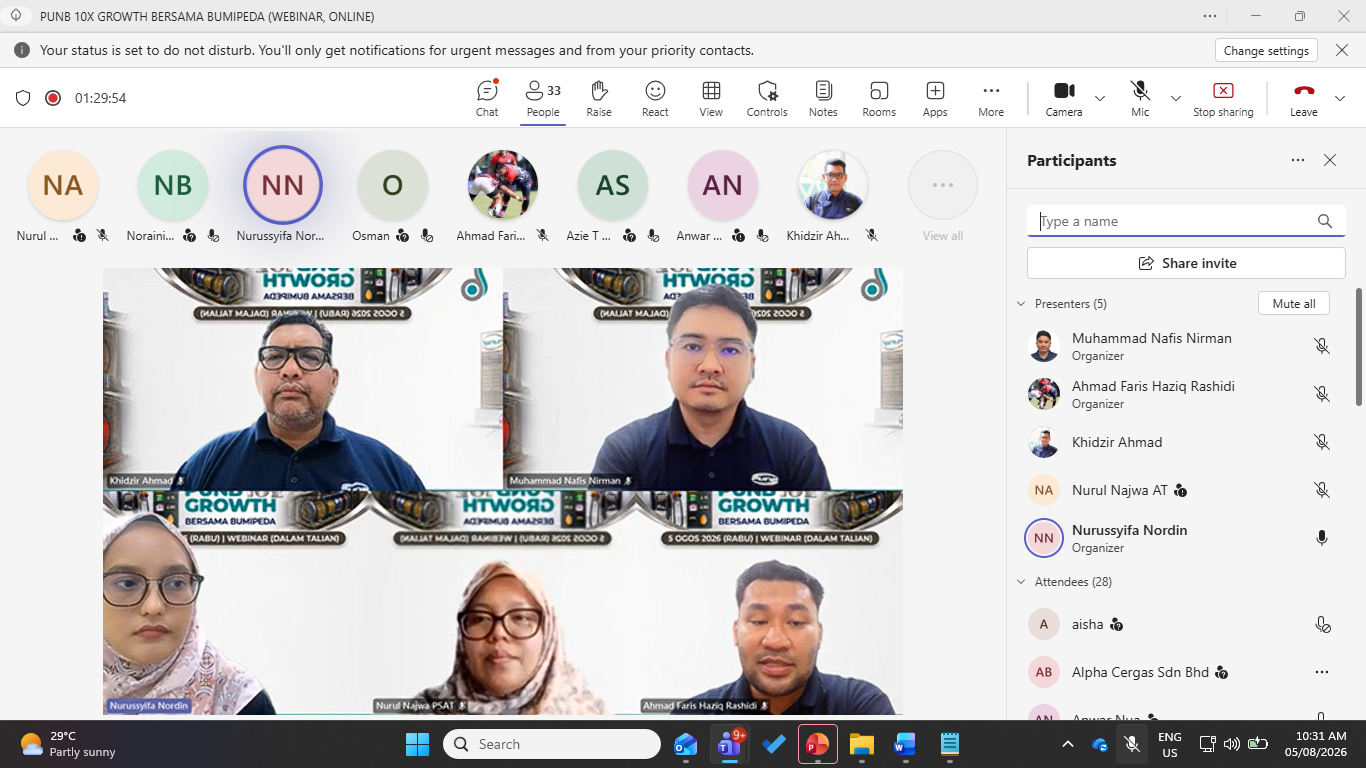Open the Apps menu
This screenshot has width=1366, height=768.
coord(935,98)
